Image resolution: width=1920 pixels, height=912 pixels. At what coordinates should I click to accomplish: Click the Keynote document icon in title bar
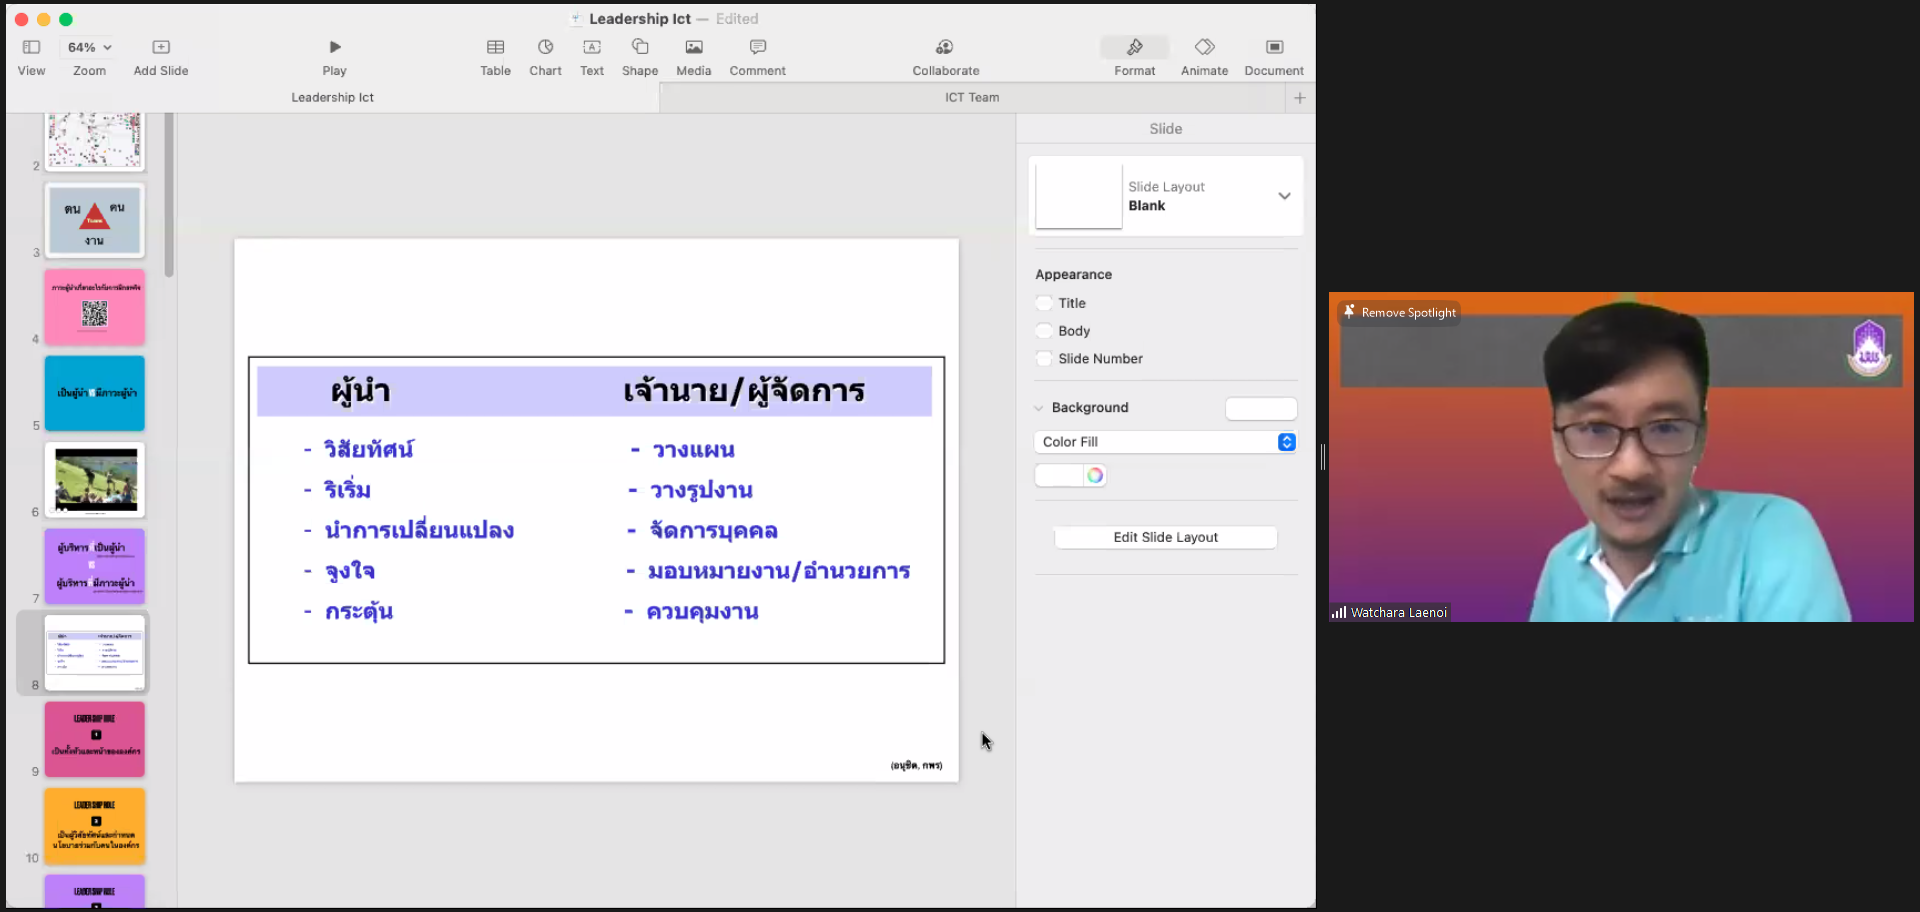[x=576, y=19]
